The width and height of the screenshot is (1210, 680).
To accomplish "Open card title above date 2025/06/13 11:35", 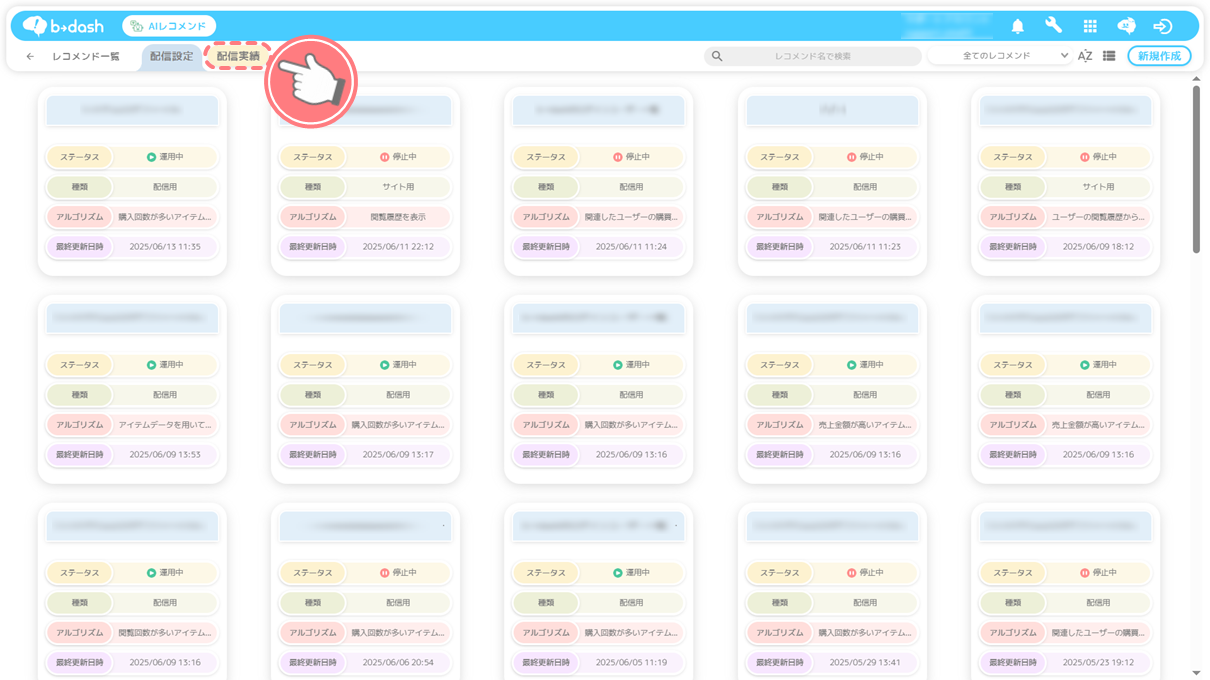I will click(x=132, y=110).
